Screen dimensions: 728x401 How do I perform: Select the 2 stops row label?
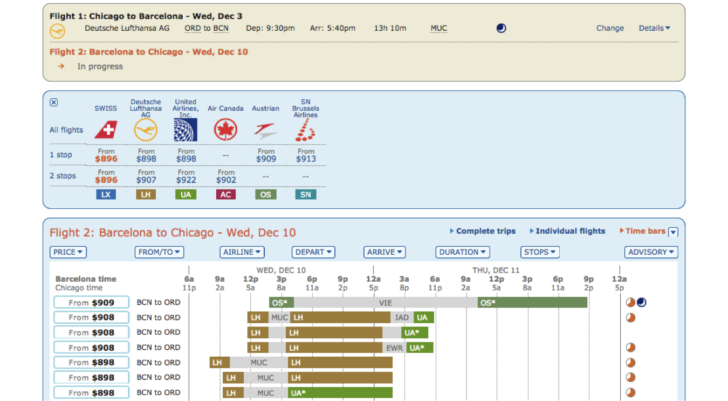(63, 176)
